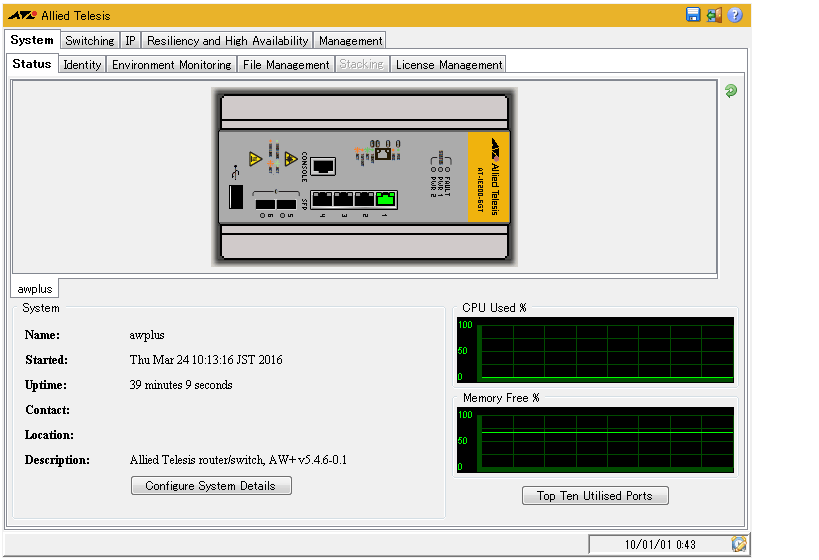
Task: Click the console port on device image
Action: [323, 166]
